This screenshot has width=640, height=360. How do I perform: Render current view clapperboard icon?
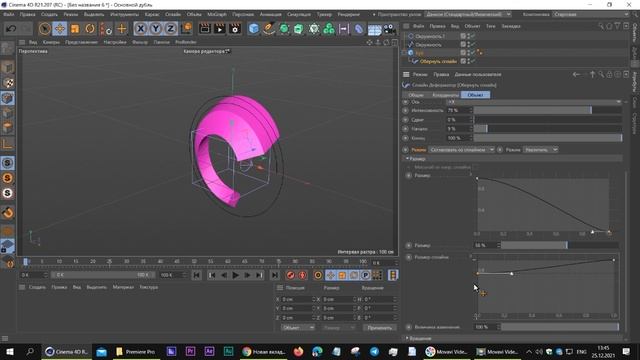tap(204, 29)
